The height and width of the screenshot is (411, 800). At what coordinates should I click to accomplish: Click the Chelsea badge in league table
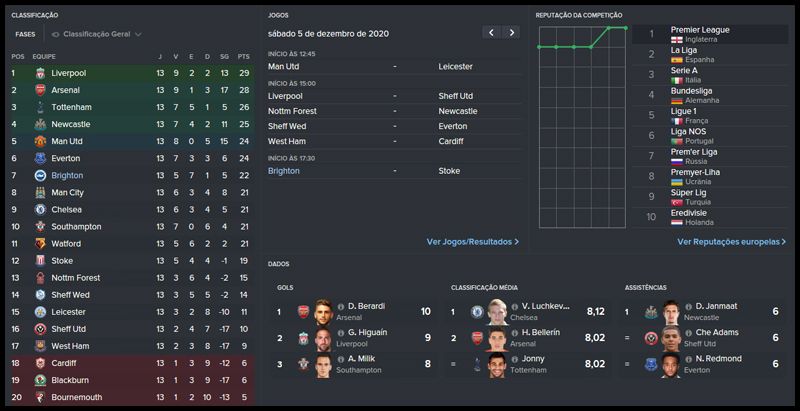coord(40,209)
